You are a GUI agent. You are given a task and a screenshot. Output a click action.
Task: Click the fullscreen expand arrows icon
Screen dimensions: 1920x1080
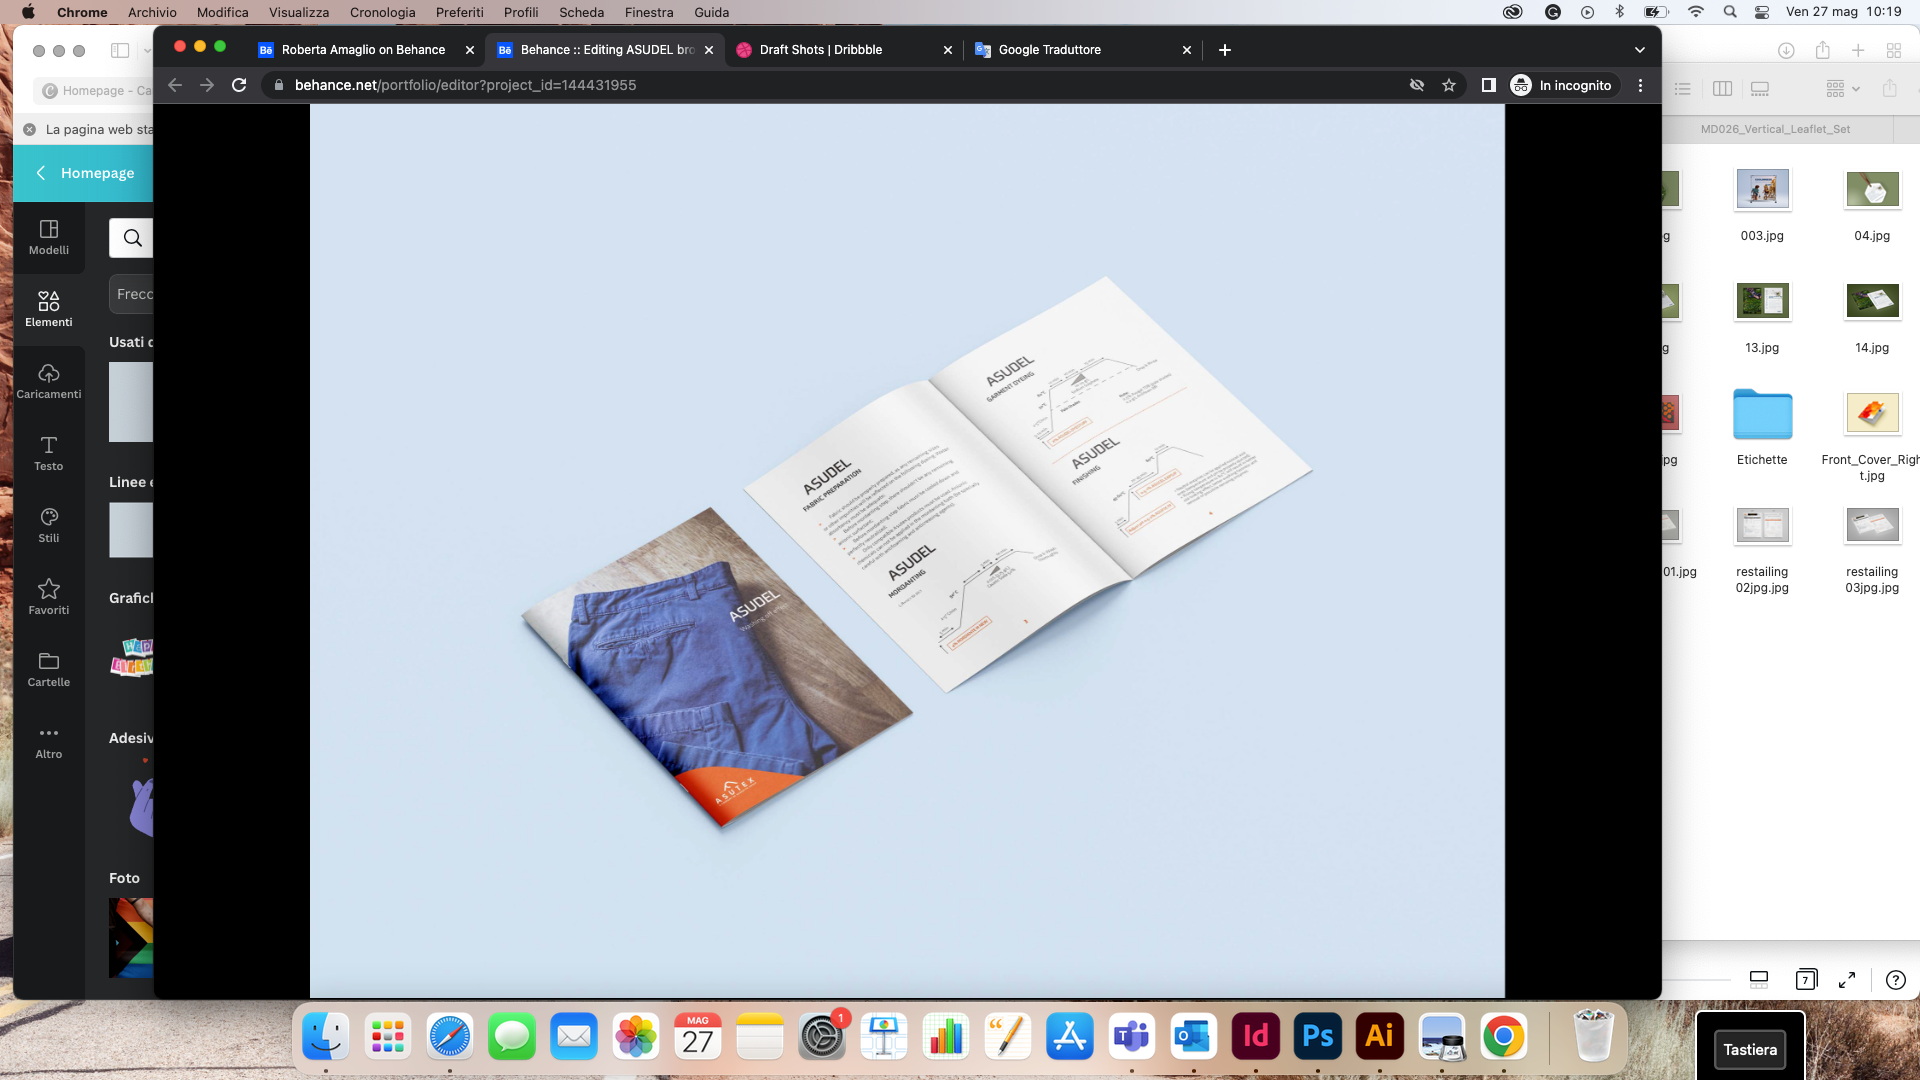click(1847, 980)
